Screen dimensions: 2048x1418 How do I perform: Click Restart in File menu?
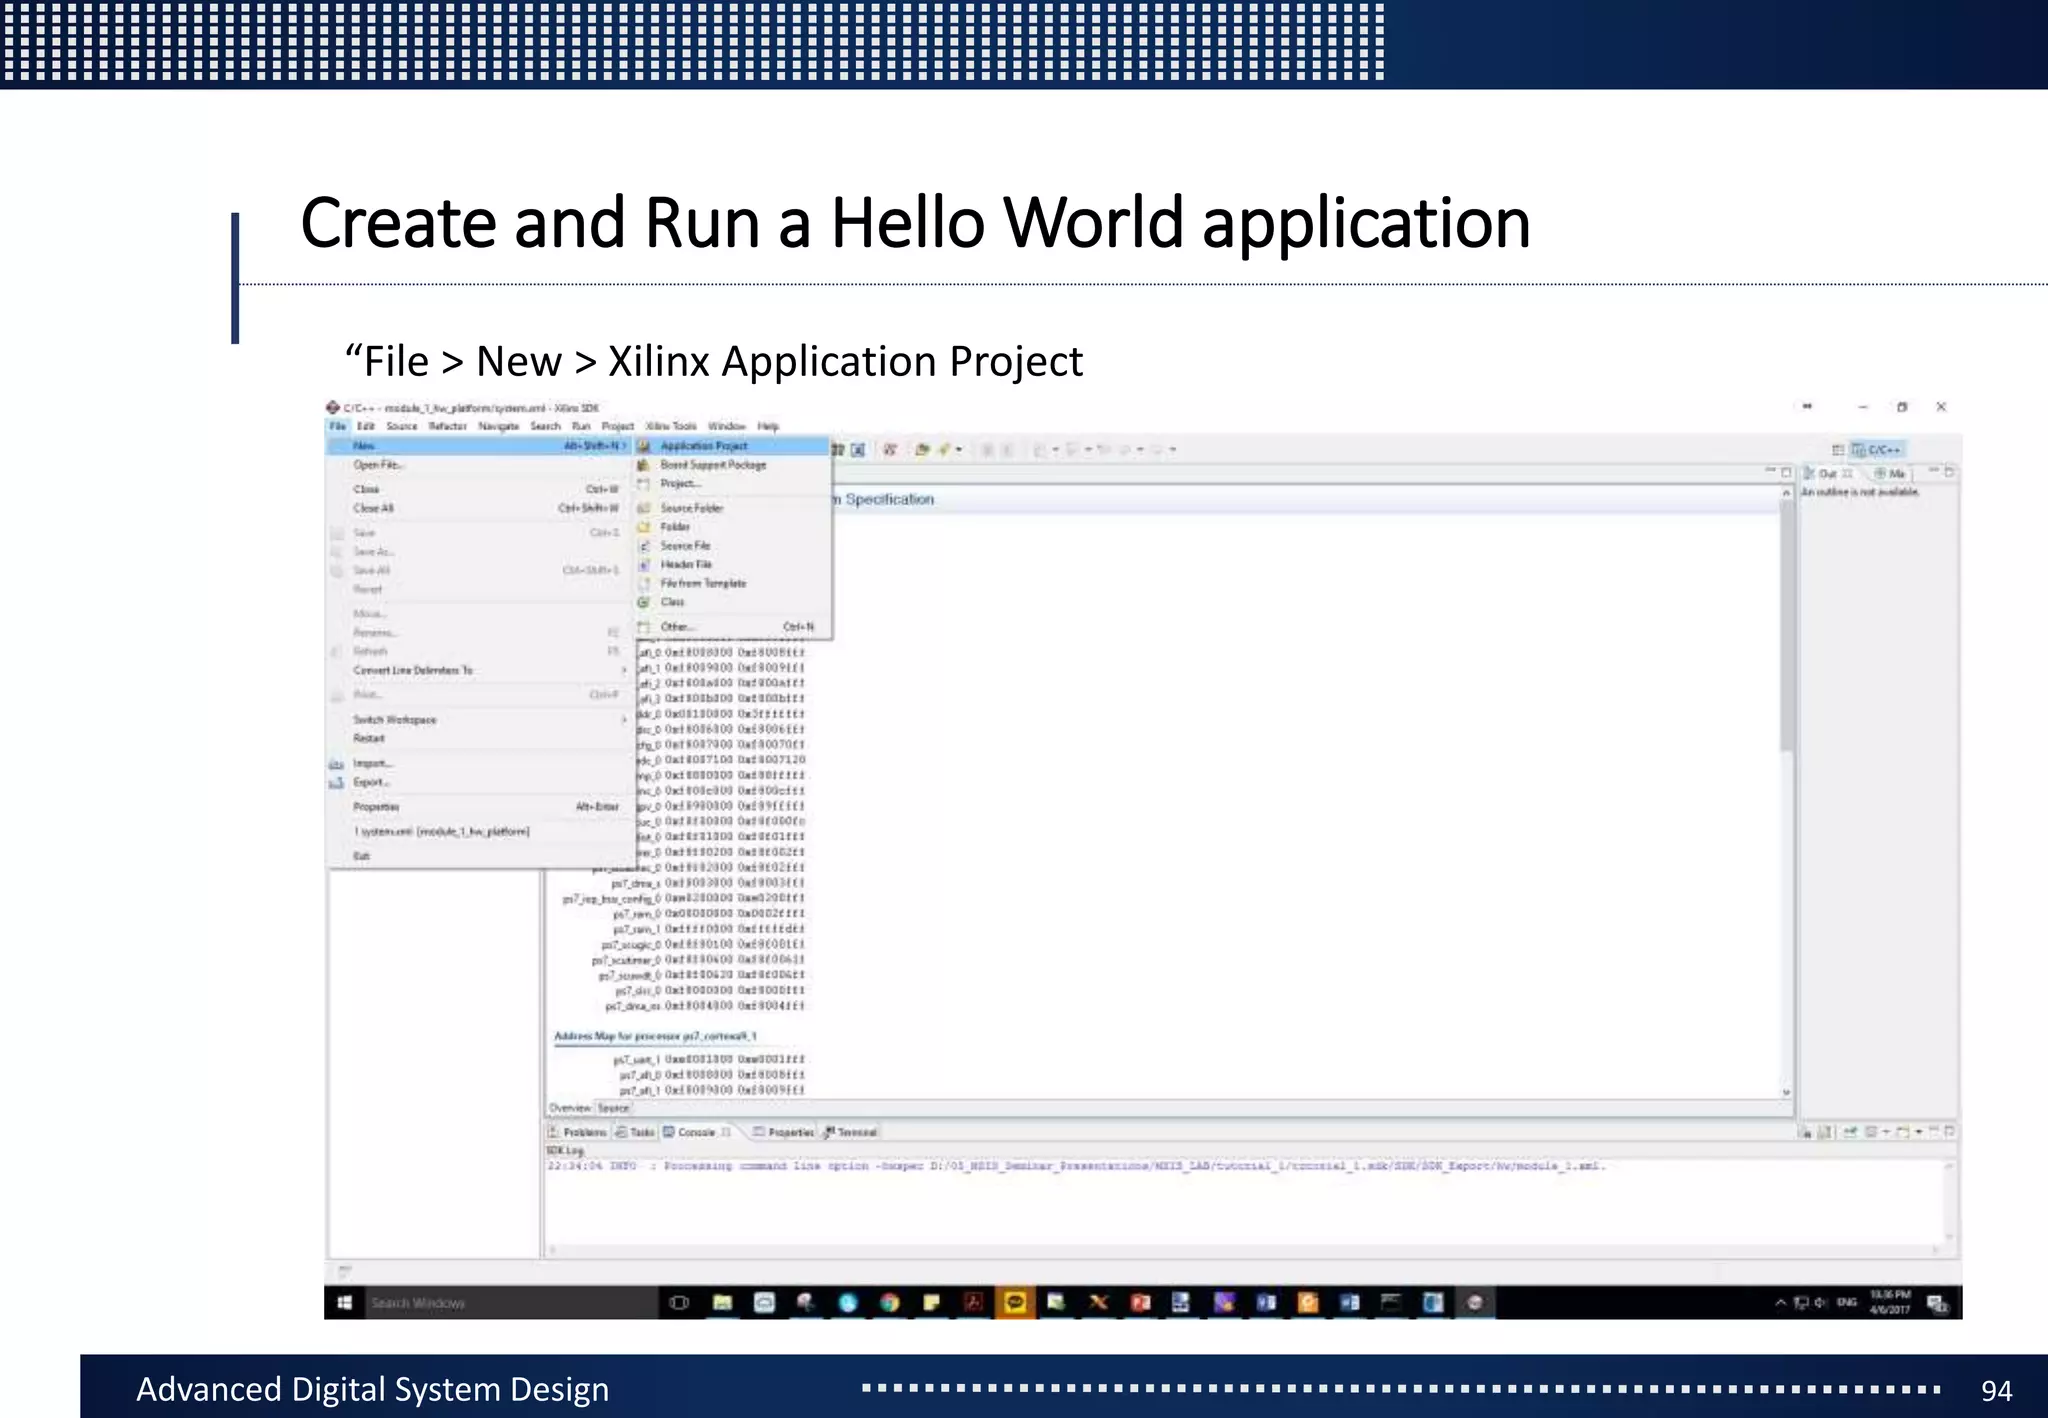(x=479, y=739)
